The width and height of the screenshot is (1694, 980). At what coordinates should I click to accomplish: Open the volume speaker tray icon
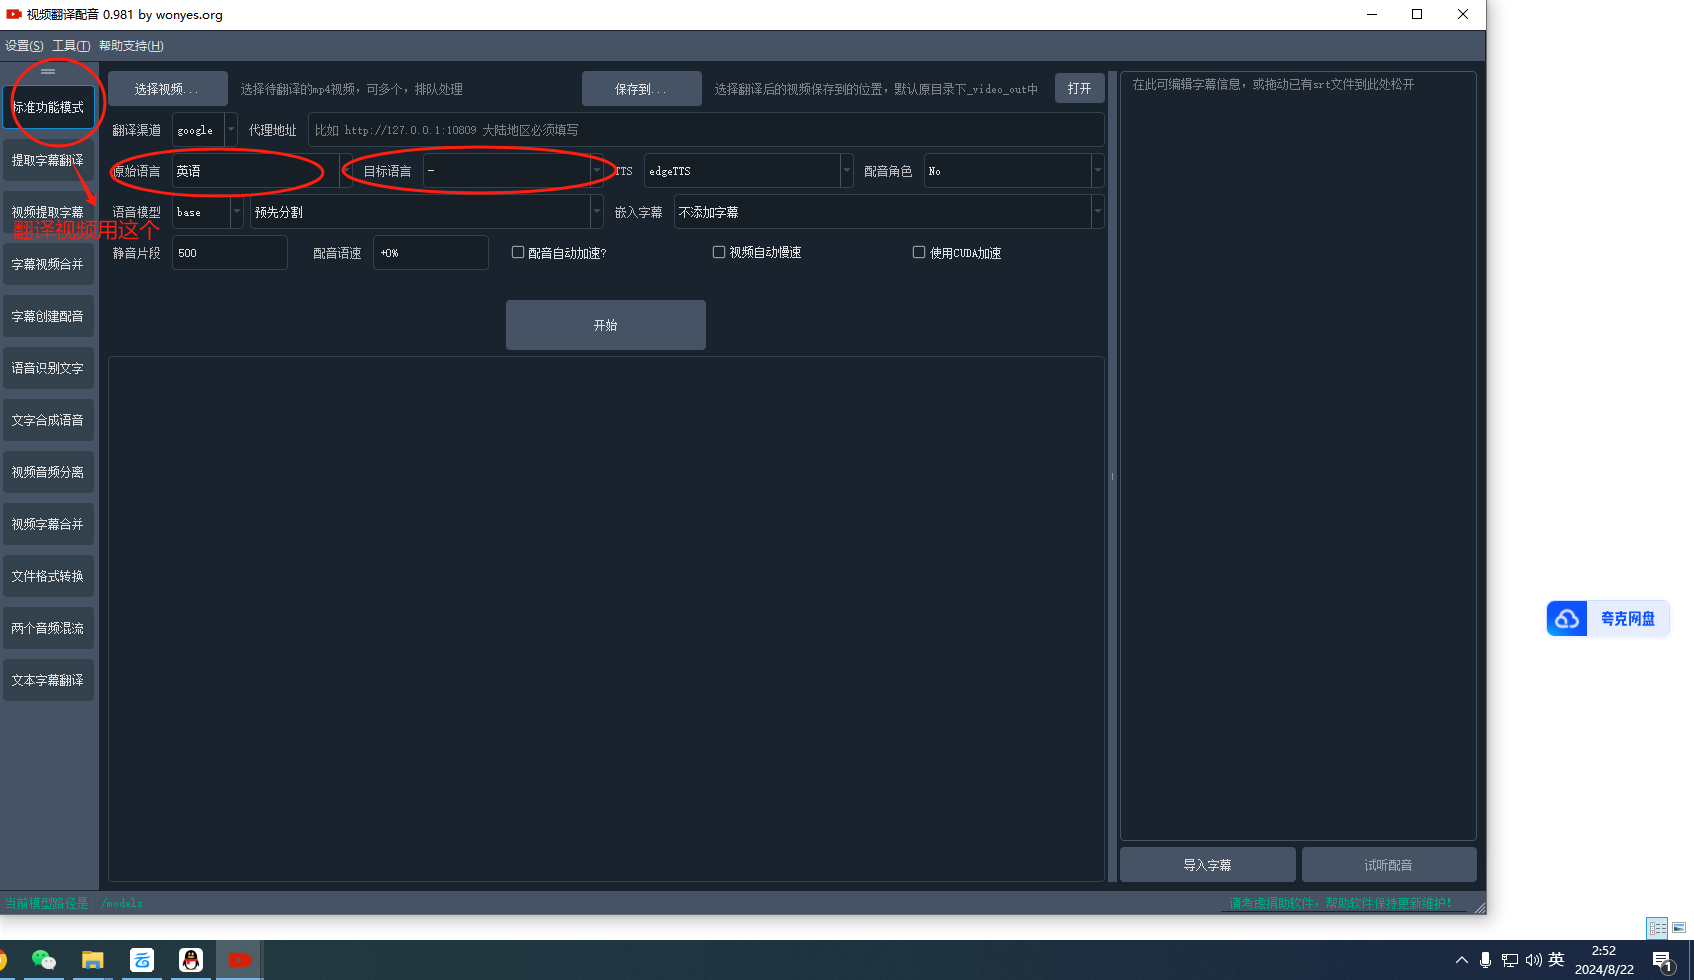pyautogui.click(x=1532, y=960)
